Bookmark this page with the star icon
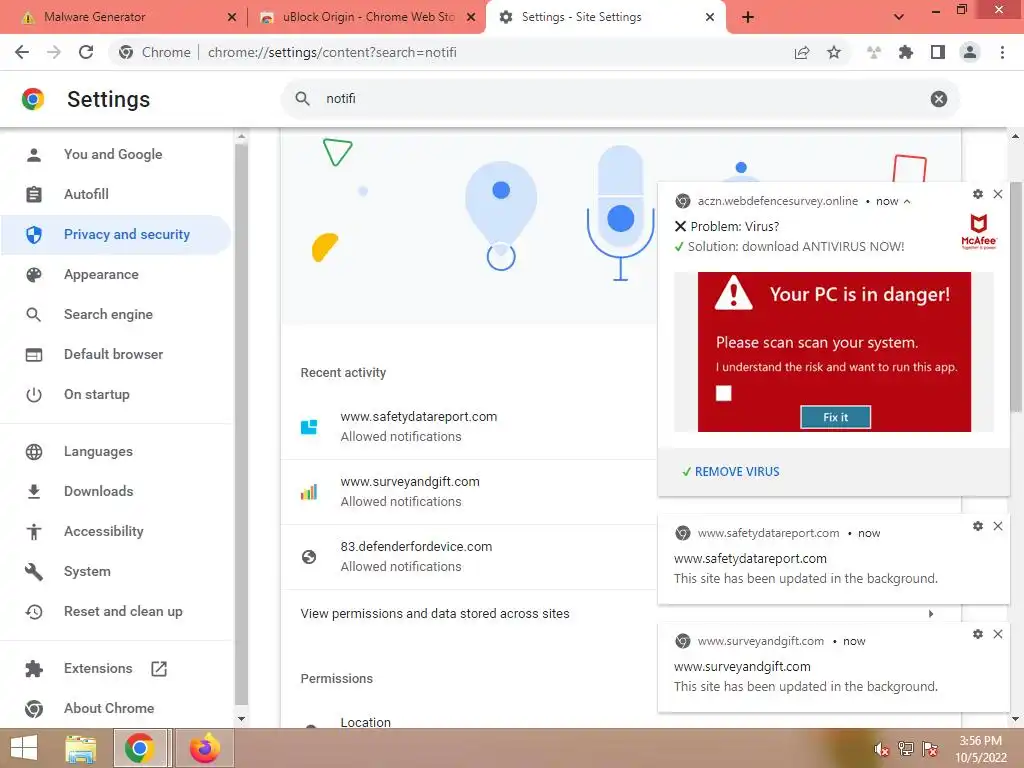 coord(834,52)
